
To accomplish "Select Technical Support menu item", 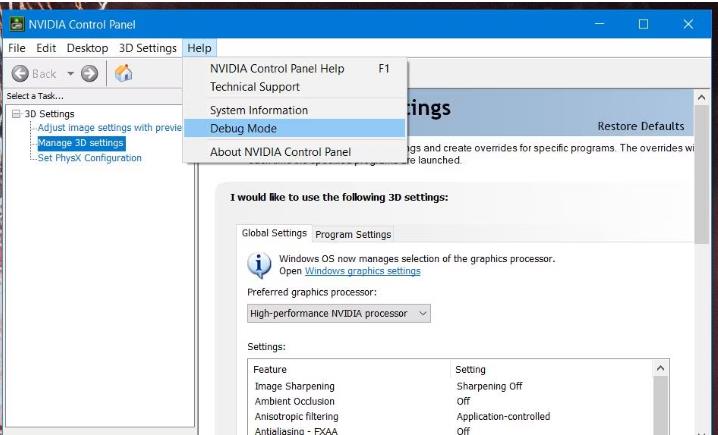I will click(x=294, y=87).
